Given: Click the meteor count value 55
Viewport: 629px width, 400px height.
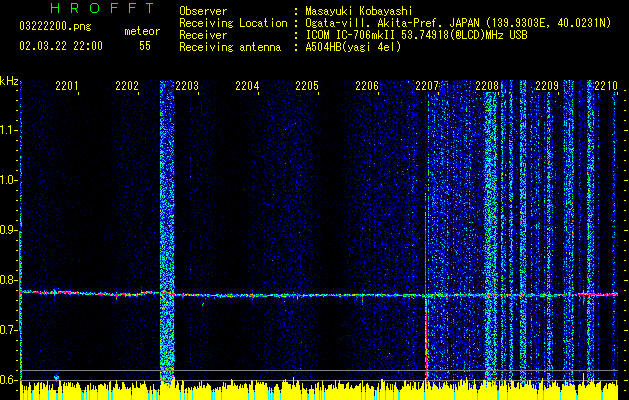Looking at the screenshot, I should click(x=145, y=46).
